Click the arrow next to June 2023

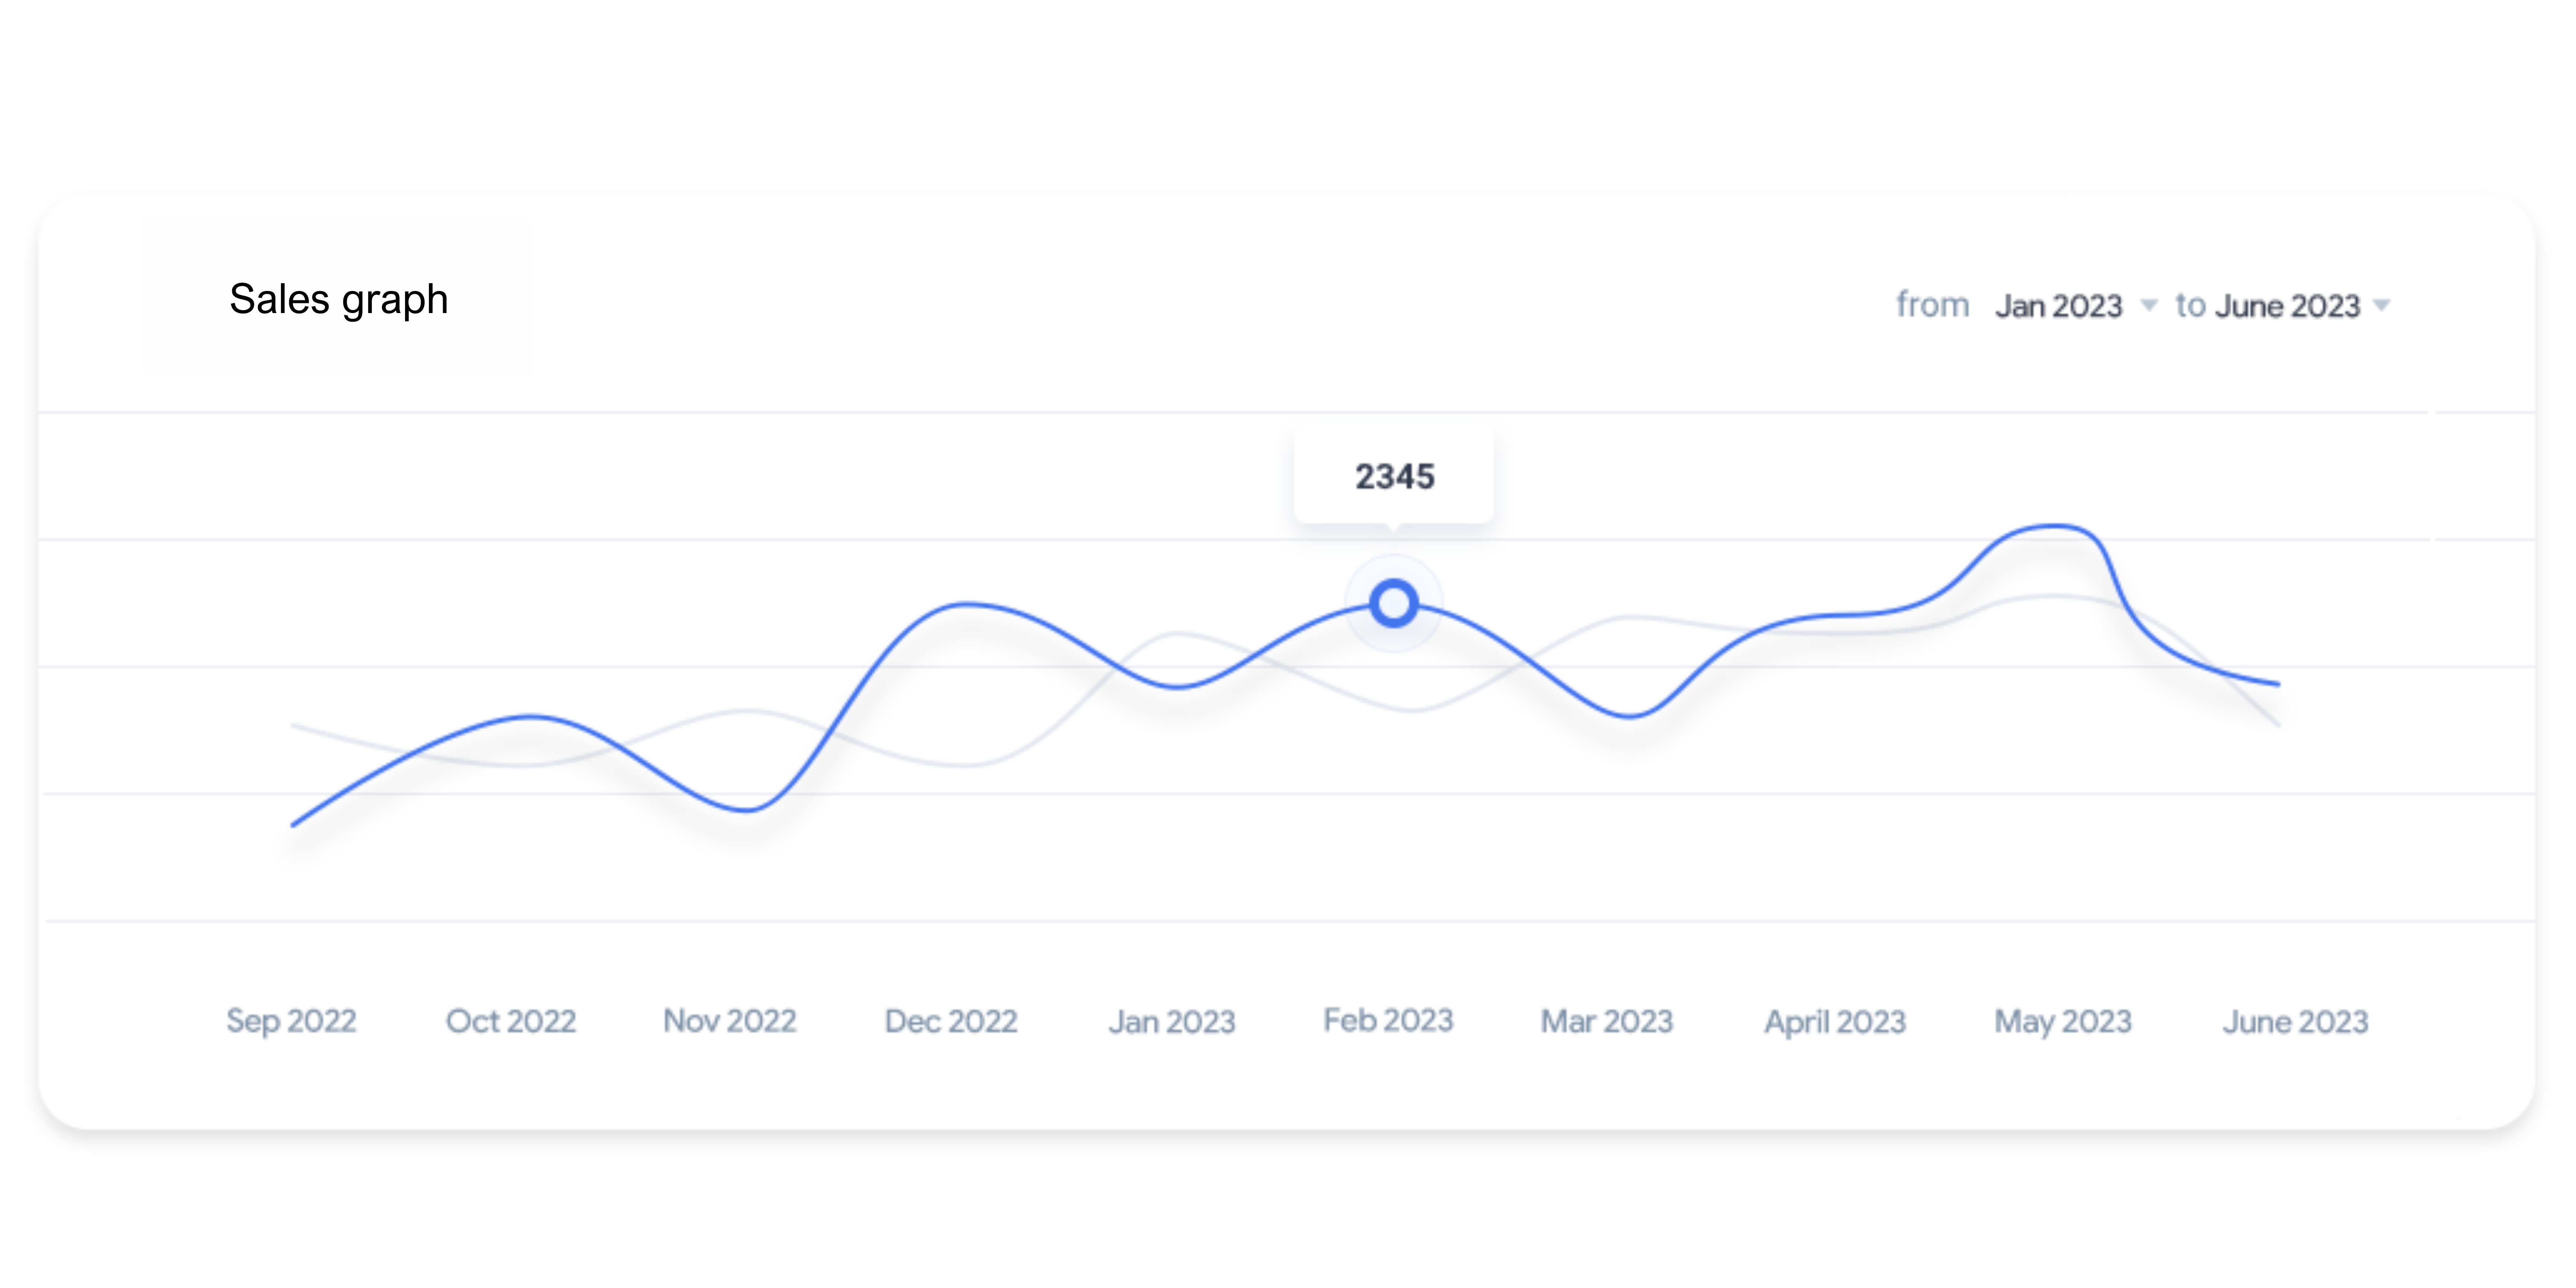[2382, 305]
